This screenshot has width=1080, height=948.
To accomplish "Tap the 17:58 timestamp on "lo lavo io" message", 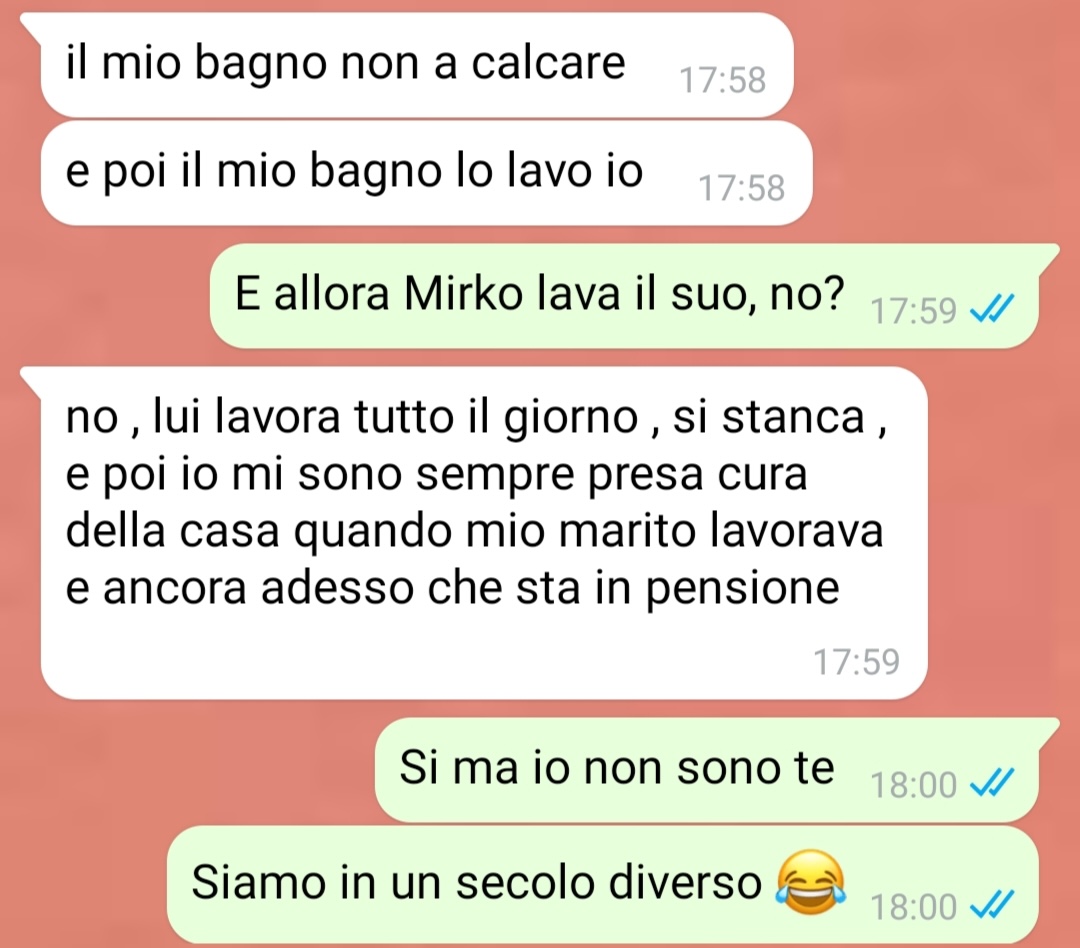I will click(742, 189).
